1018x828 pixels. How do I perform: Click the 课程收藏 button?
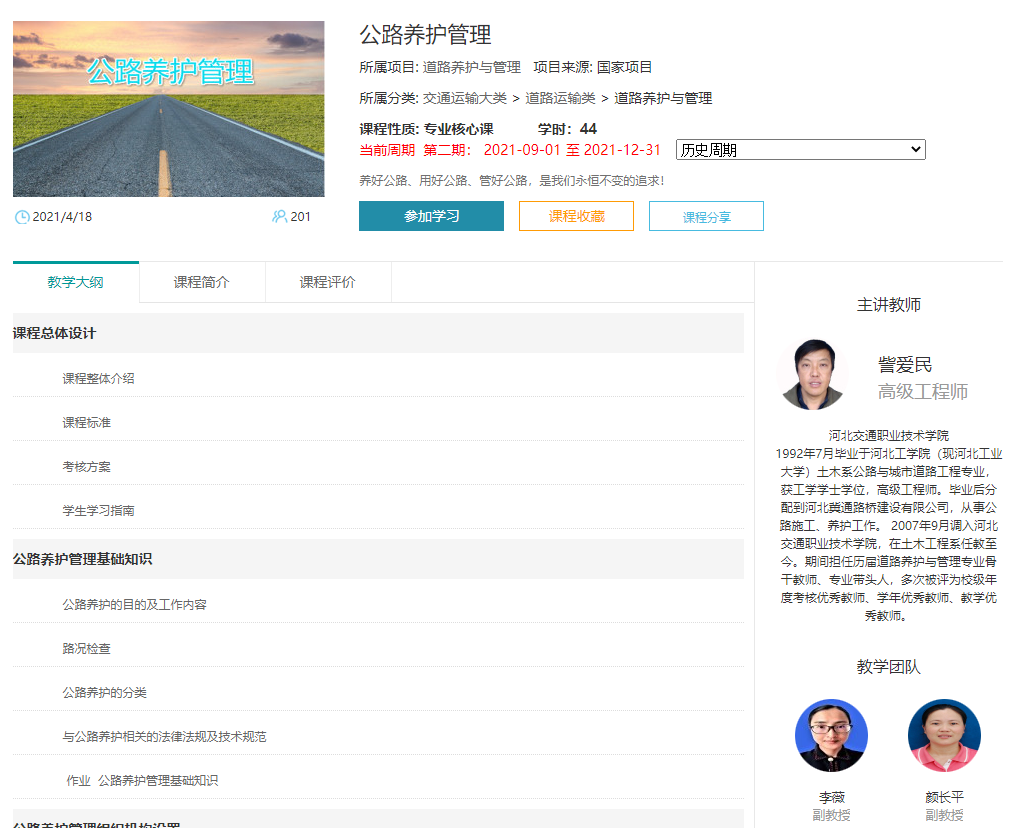coord(576,216)
